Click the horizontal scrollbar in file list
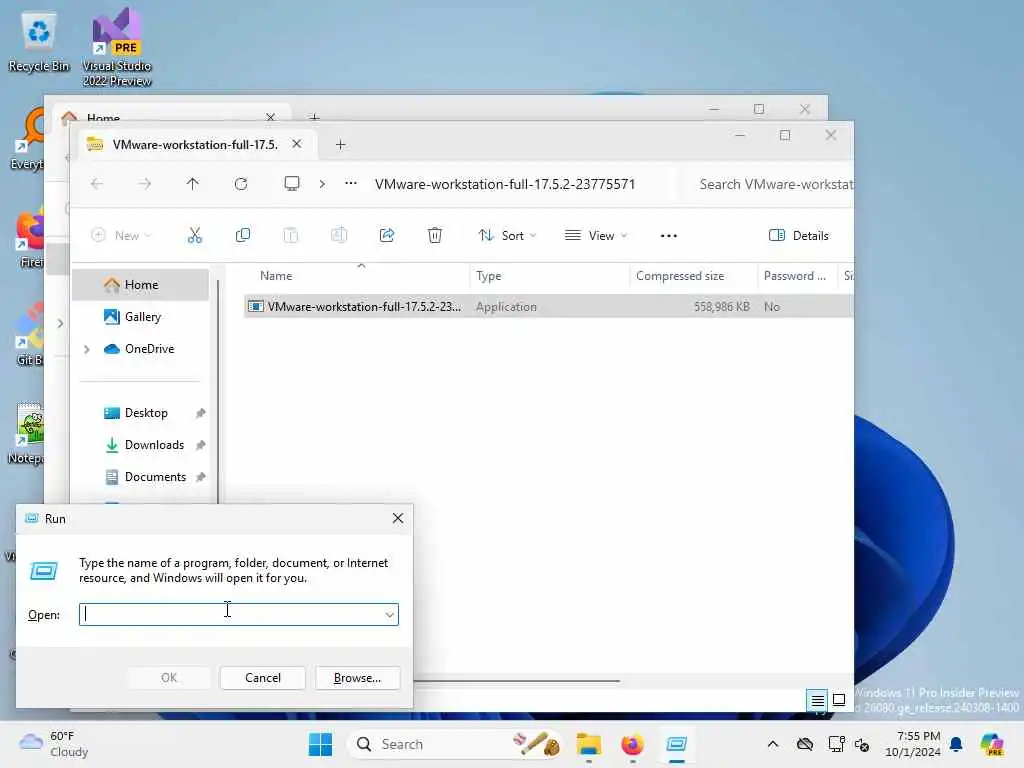 pyautogui.click(x=516, y=680)
